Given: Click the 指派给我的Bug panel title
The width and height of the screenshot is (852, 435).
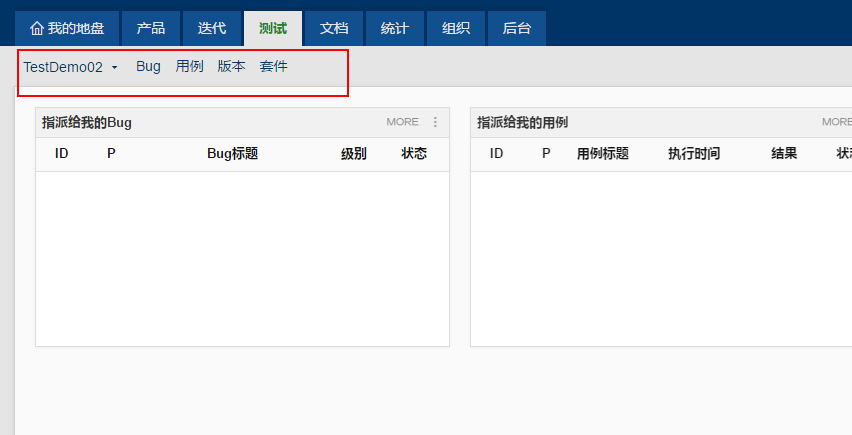Looking at the screenshot, I should pos(87,122).
